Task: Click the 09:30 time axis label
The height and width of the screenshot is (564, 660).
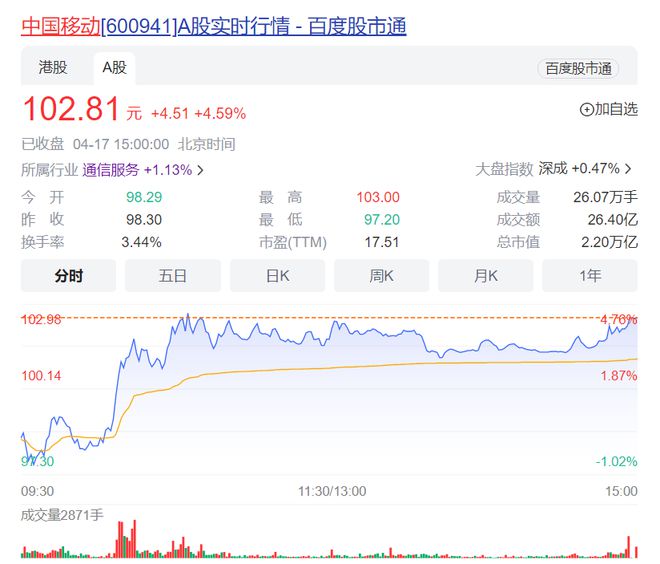Action: pos(37,491)
